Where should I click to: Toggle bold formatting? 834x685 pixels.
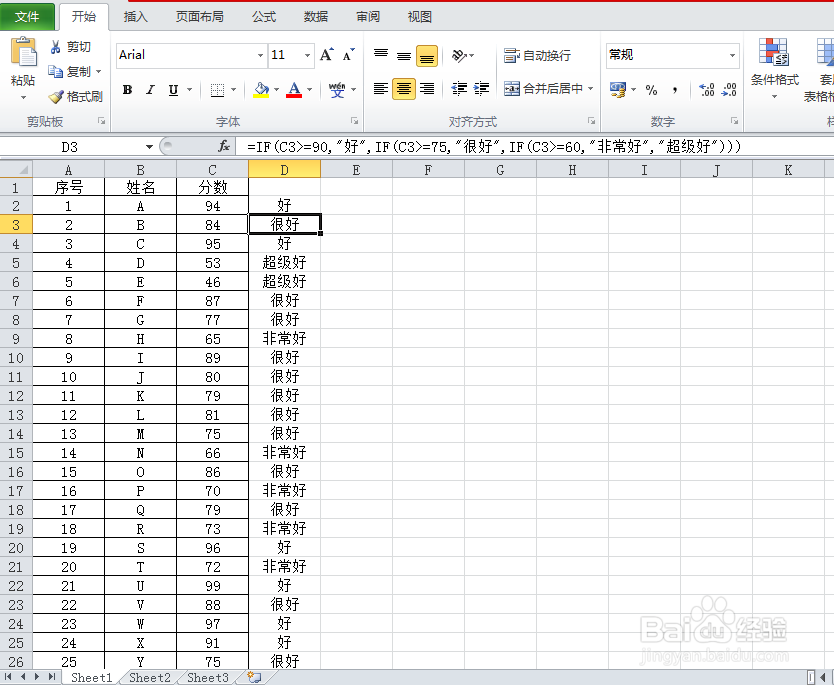tap(127, 89)
